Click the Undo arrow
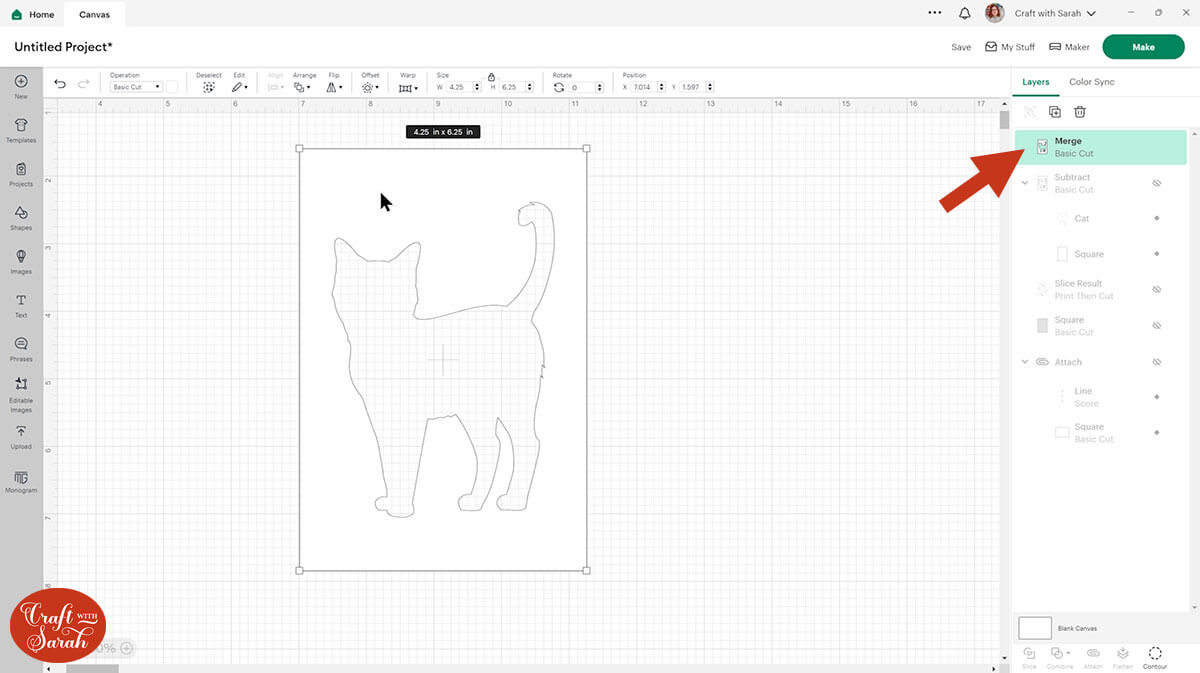1200x673 pixels. click(60, 84)
